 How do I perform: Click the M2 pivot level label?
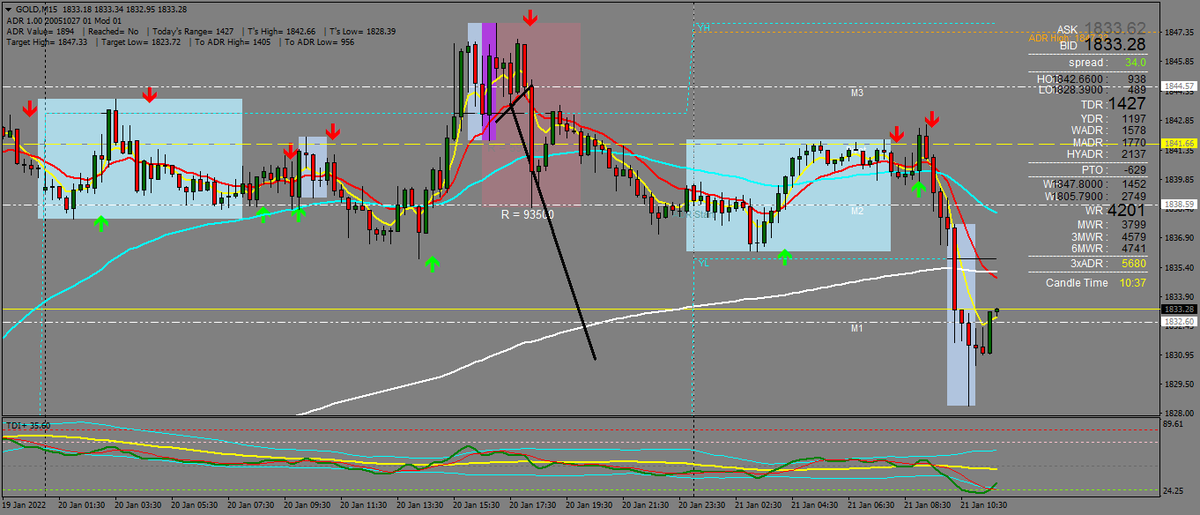point(857,212)
